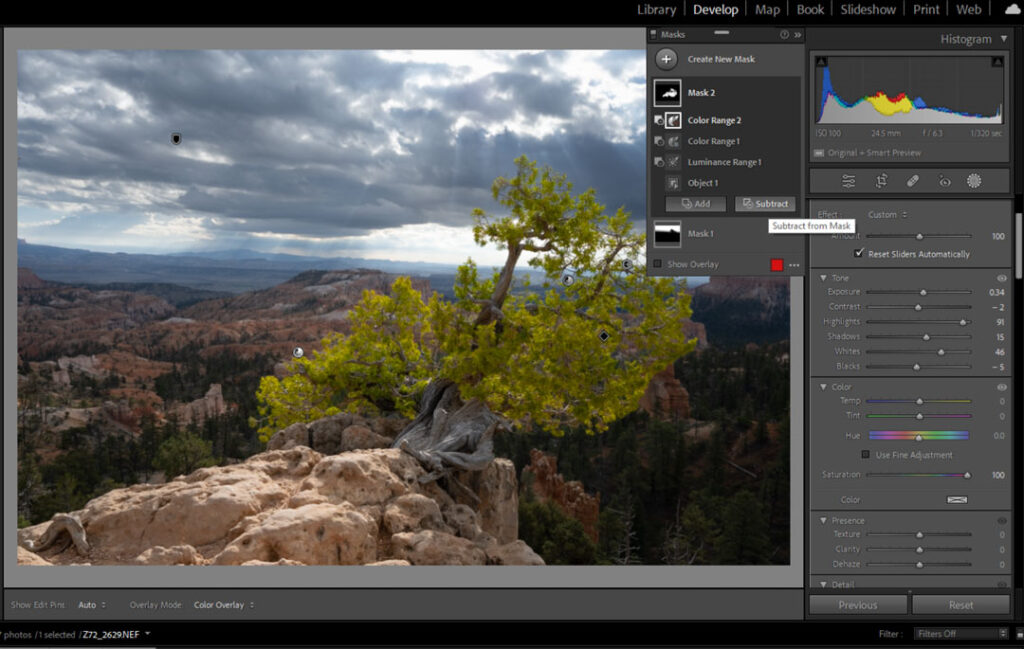Image resolution: width=1024 pixels, height=649 pixels.
Task: Select the Healing bandage tool icon
Action: 912,182
